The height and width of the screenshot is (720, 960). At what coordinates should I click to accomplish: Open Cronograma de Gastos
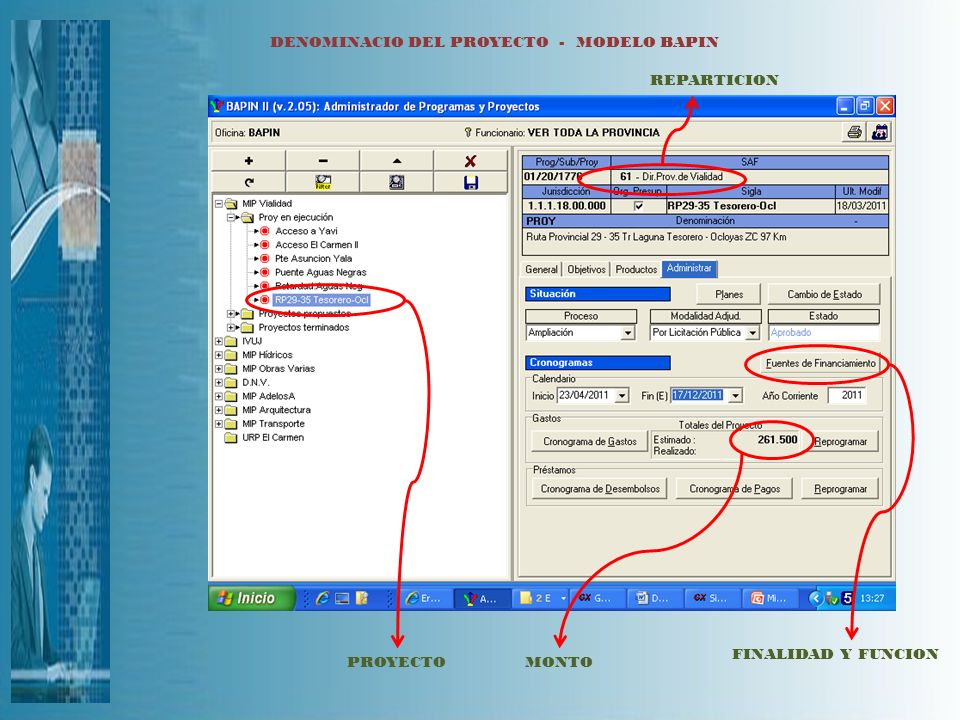[x=590, y=441]
